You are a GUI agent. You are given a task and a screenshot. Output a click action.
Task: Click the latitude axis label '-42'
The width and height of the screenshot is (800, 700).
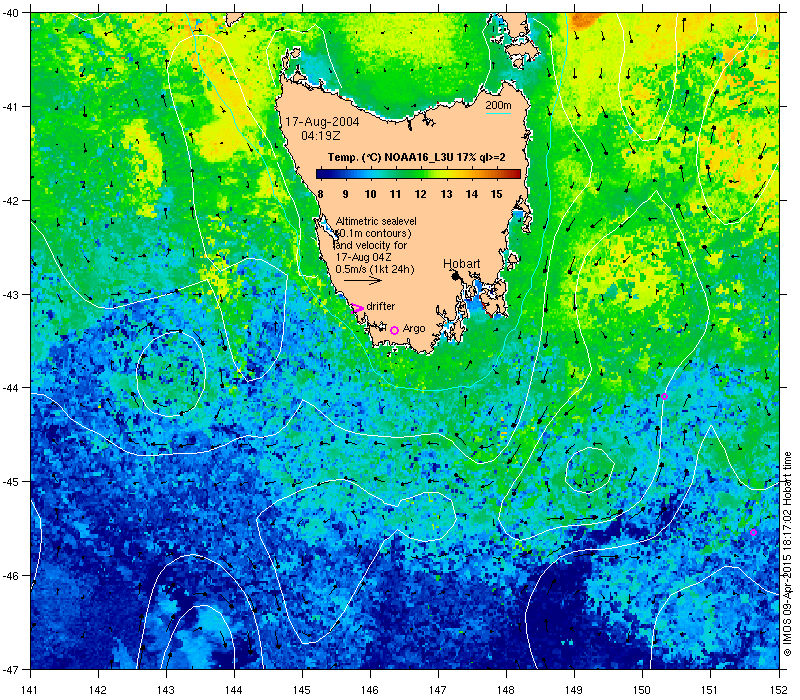[10, 201]
